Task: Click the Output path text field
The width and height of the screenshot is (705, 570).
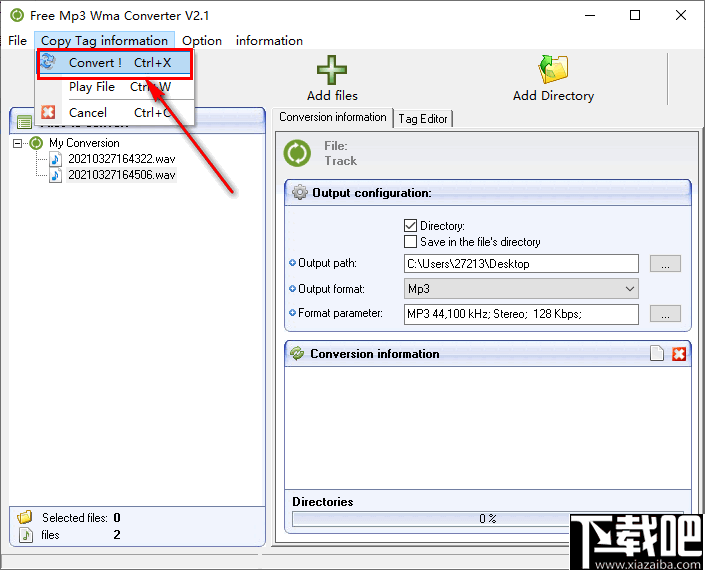Action: point(521,263)
